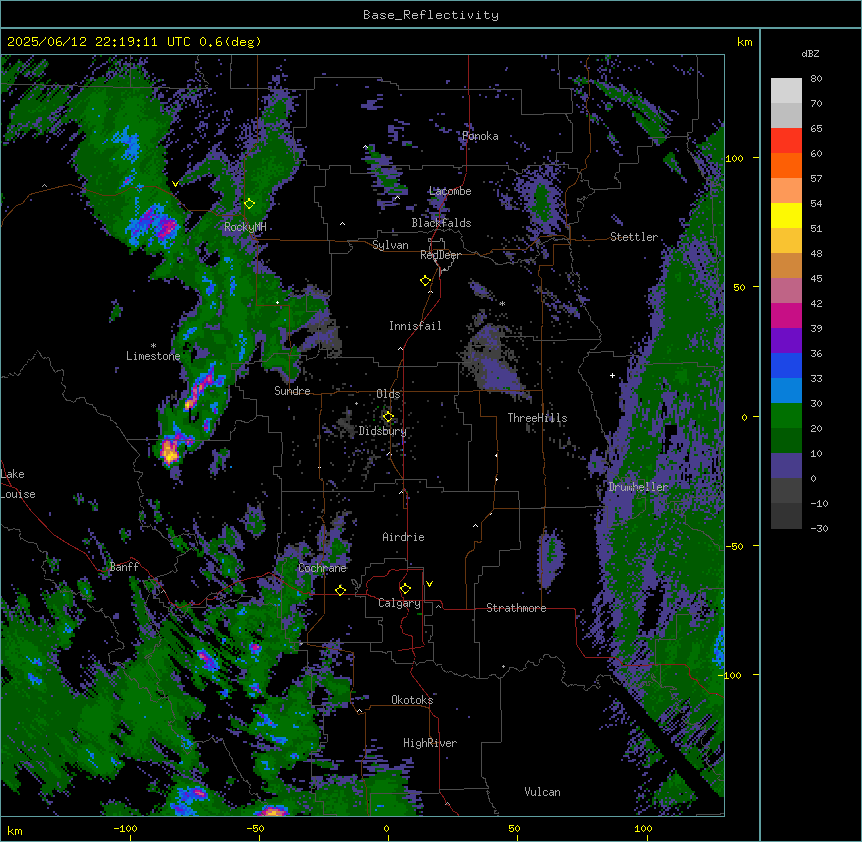Click the Limestone label
The width and height of the screenshot is (862, 842).
click(153, 356)
